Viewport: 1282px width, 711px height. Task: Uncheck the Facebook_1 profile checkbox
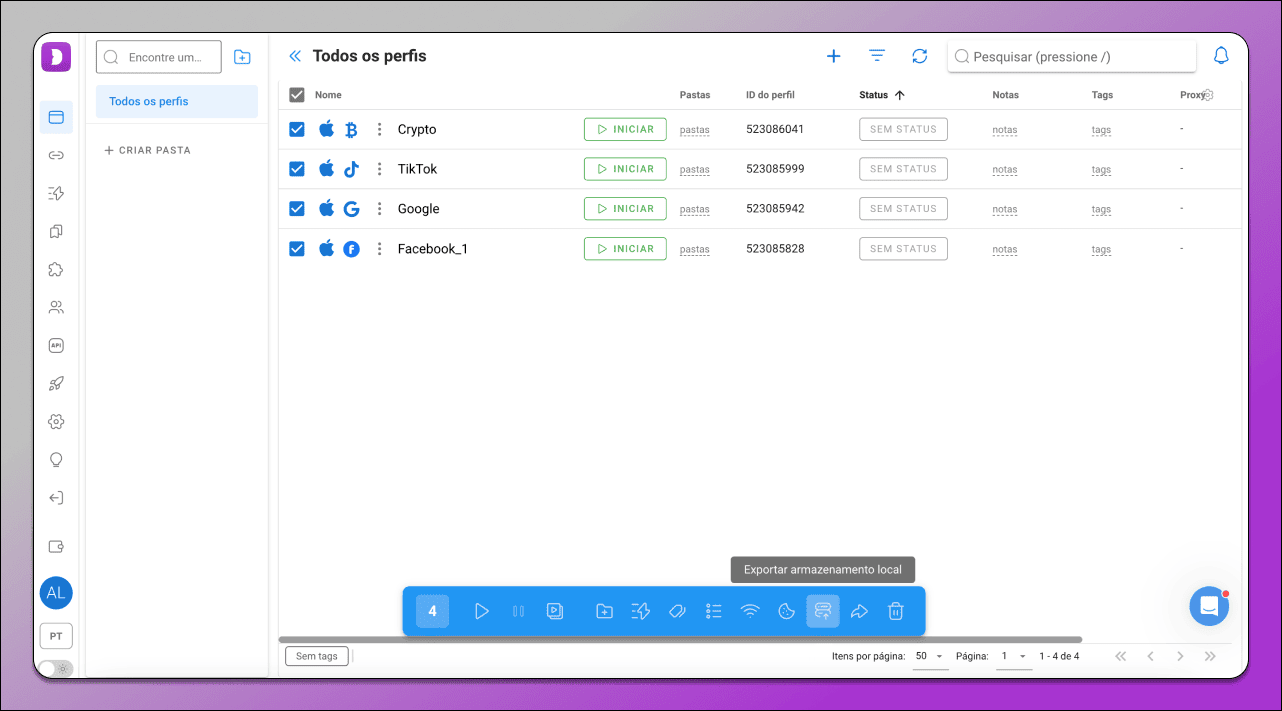pos(297,249)
